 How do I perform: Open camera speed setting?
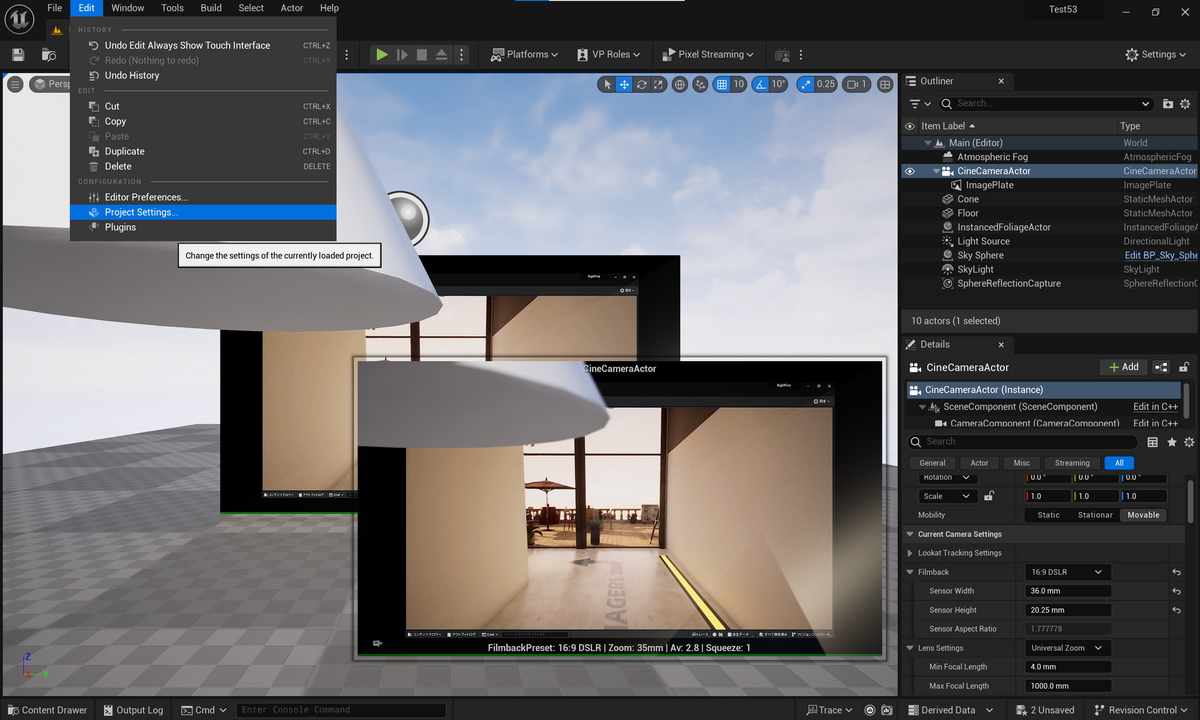(857, 85)
